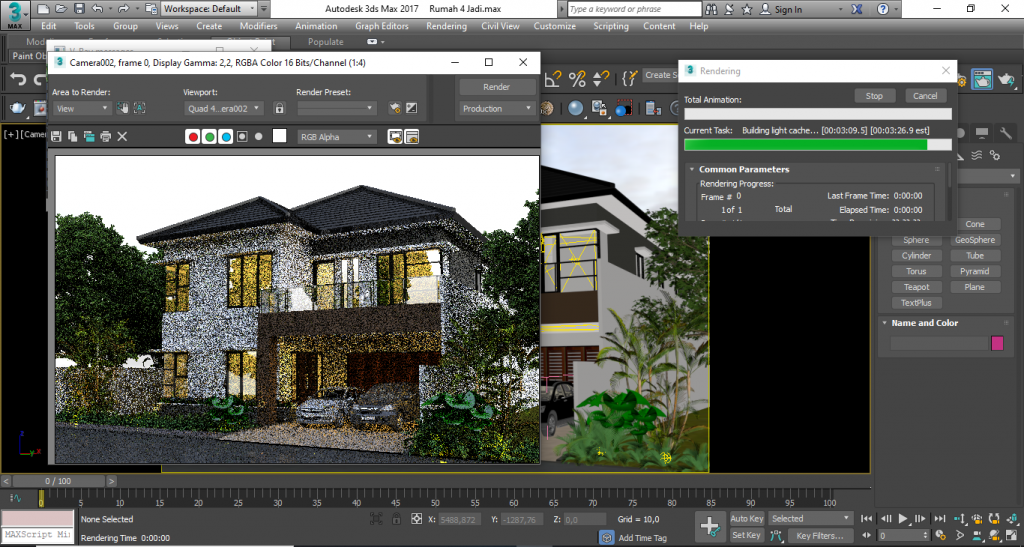Collapse the Name and Color rollout
This screenshot has width=1024, height=547.
tap(884, 322)
